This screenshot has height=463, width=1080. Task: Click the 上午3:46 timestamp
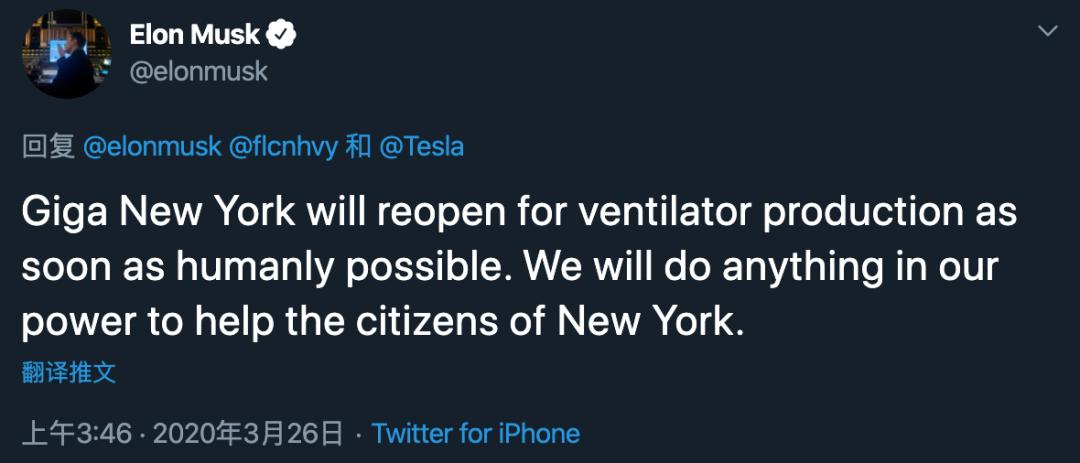[76, 433]
